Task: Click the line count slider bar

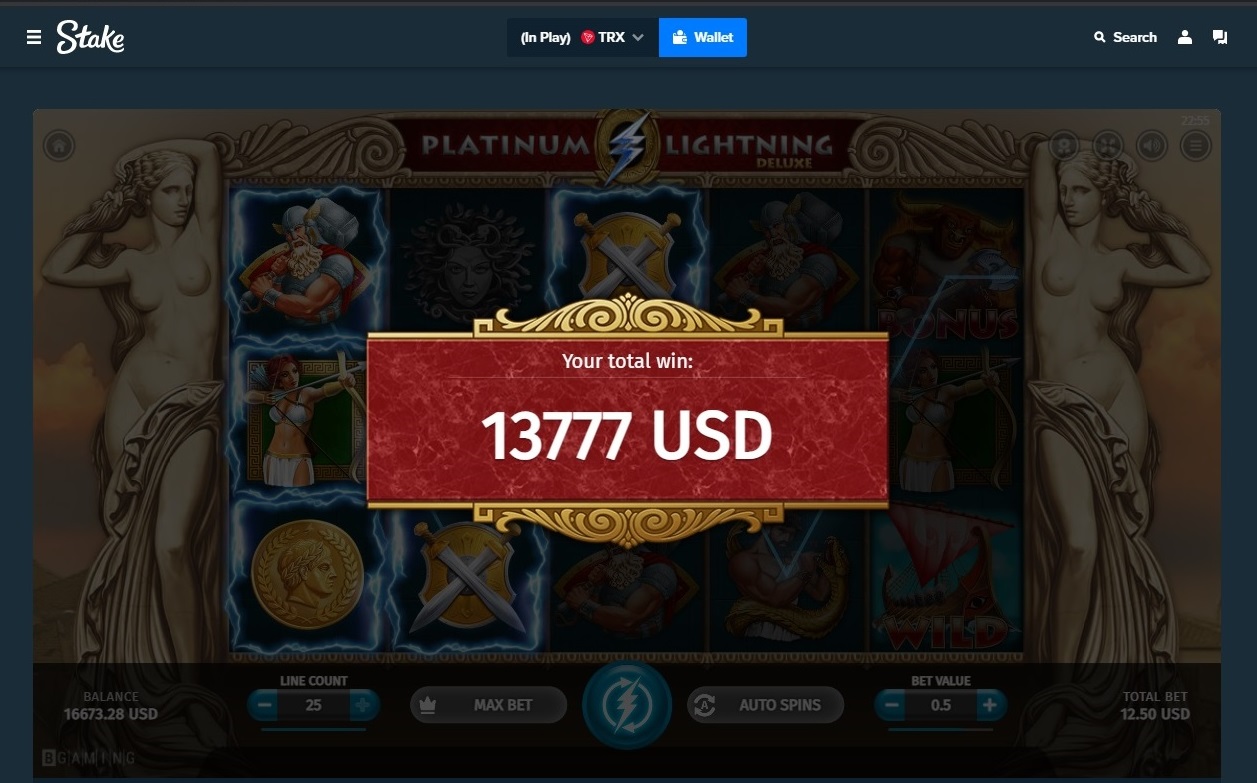Action: click(313, 730)
